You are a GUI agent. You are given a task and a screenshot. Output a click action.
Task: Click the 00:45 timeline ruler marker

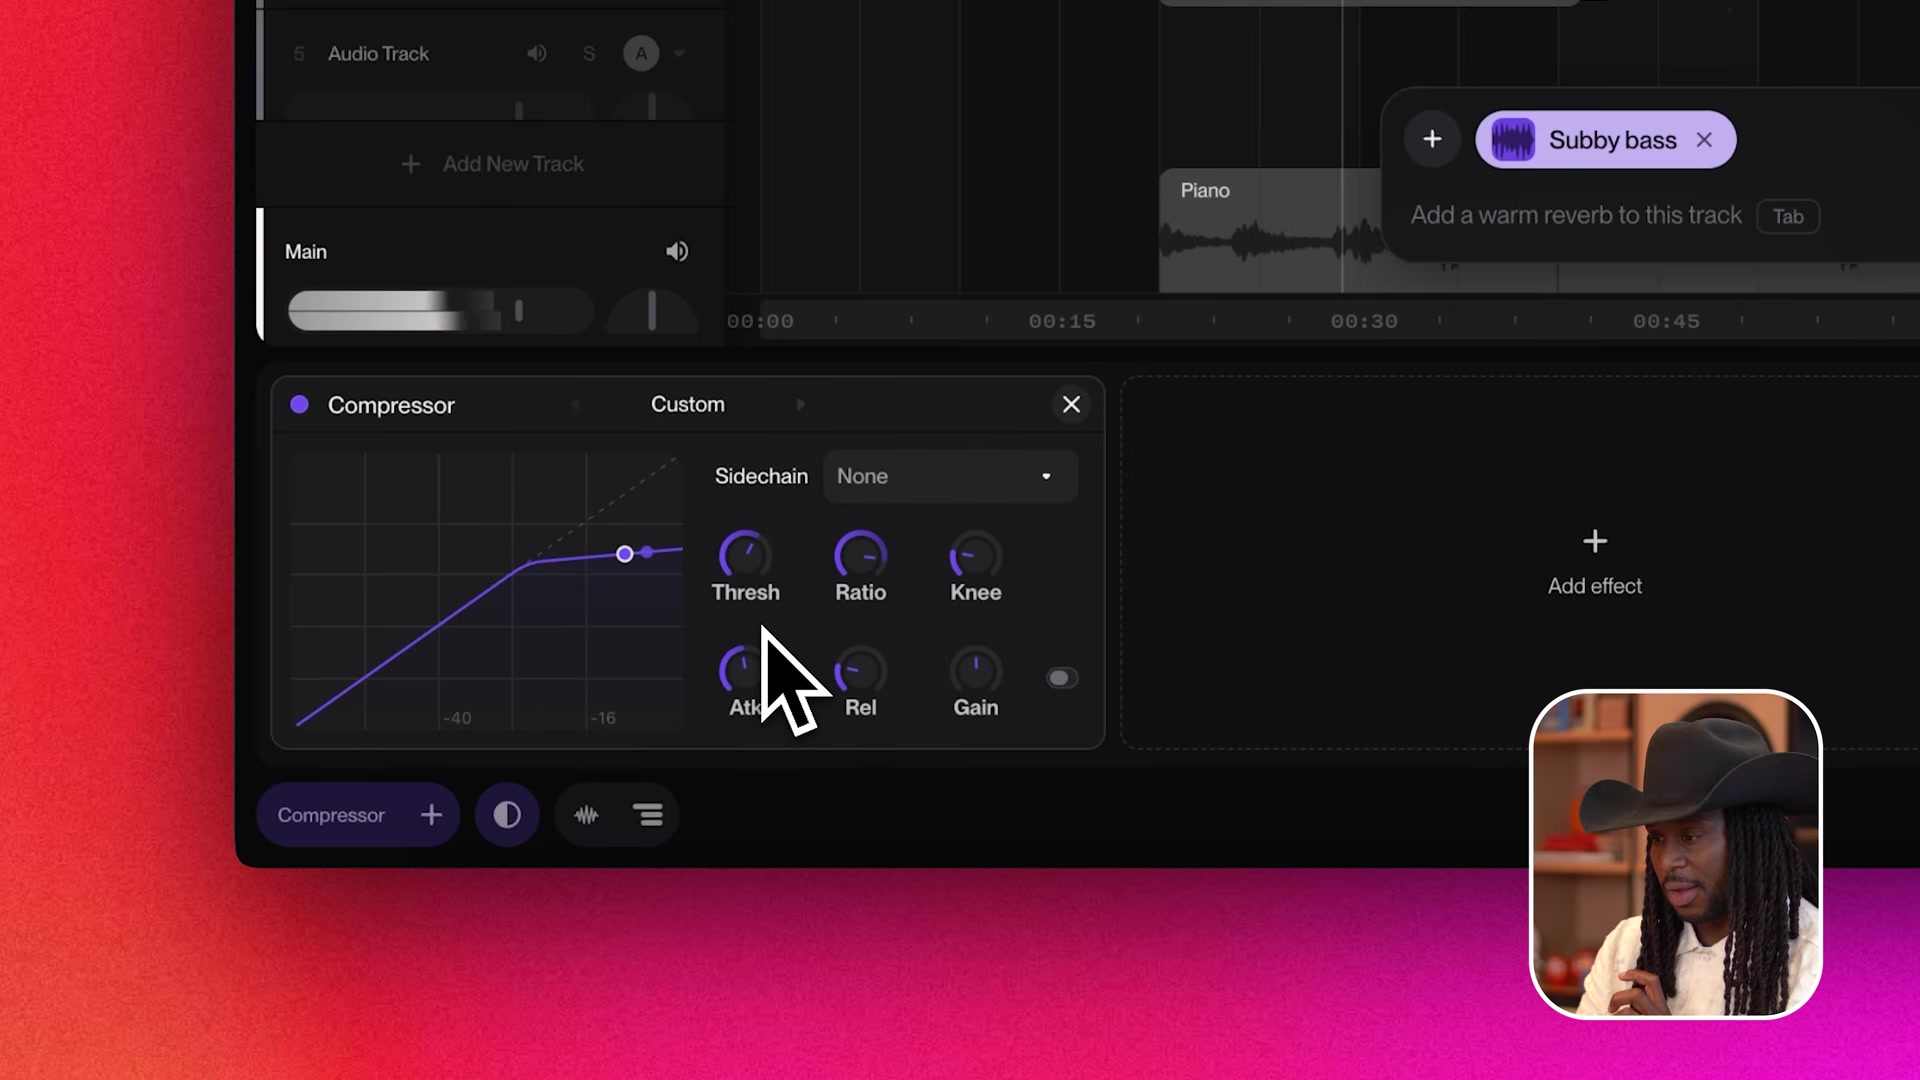pos(1666,321)
